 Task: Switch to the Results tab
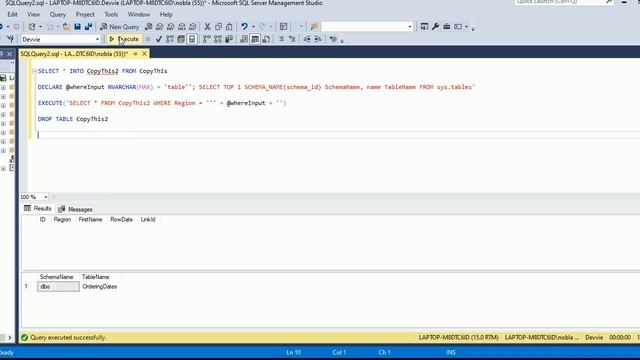[38, 209]
